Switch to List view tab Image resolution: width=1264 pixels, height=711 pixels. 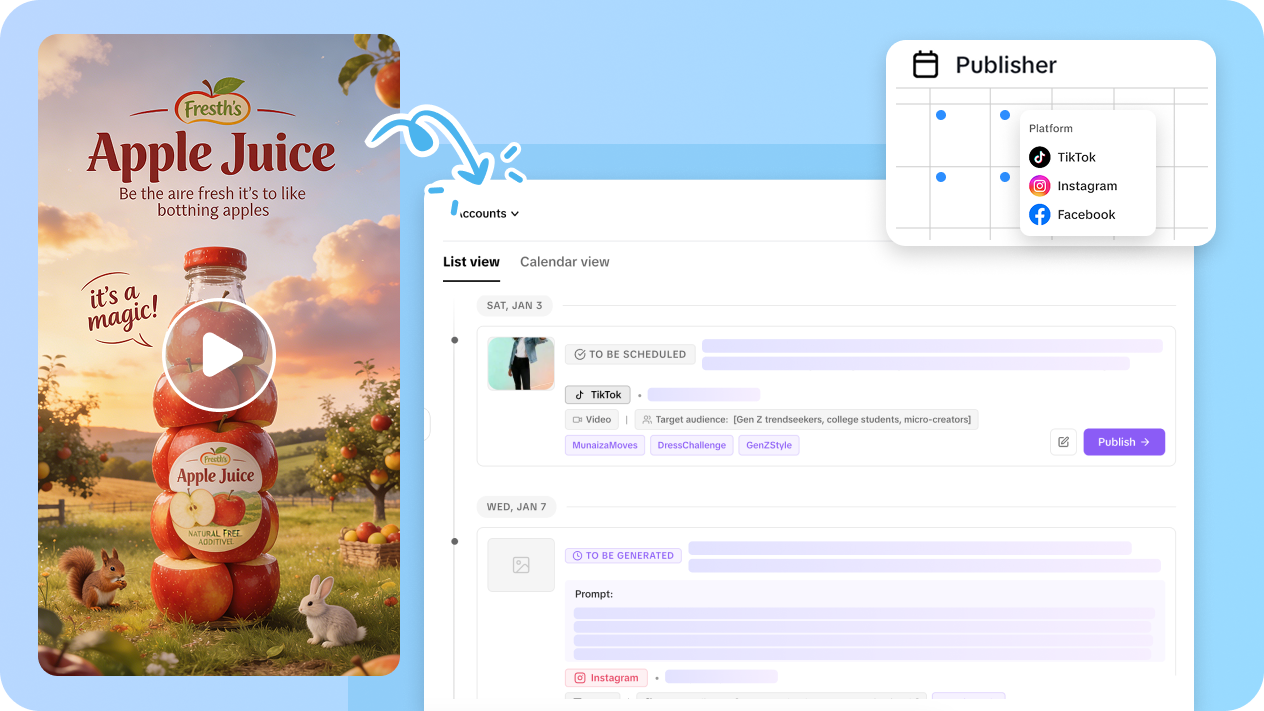[471, 262]
